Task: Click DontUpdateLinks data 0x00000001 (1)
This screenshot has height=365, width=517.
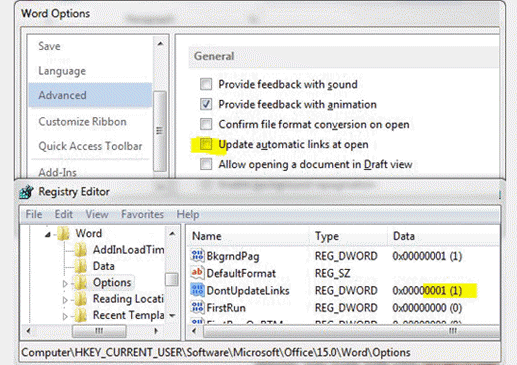Action: [x=427, y=291]
